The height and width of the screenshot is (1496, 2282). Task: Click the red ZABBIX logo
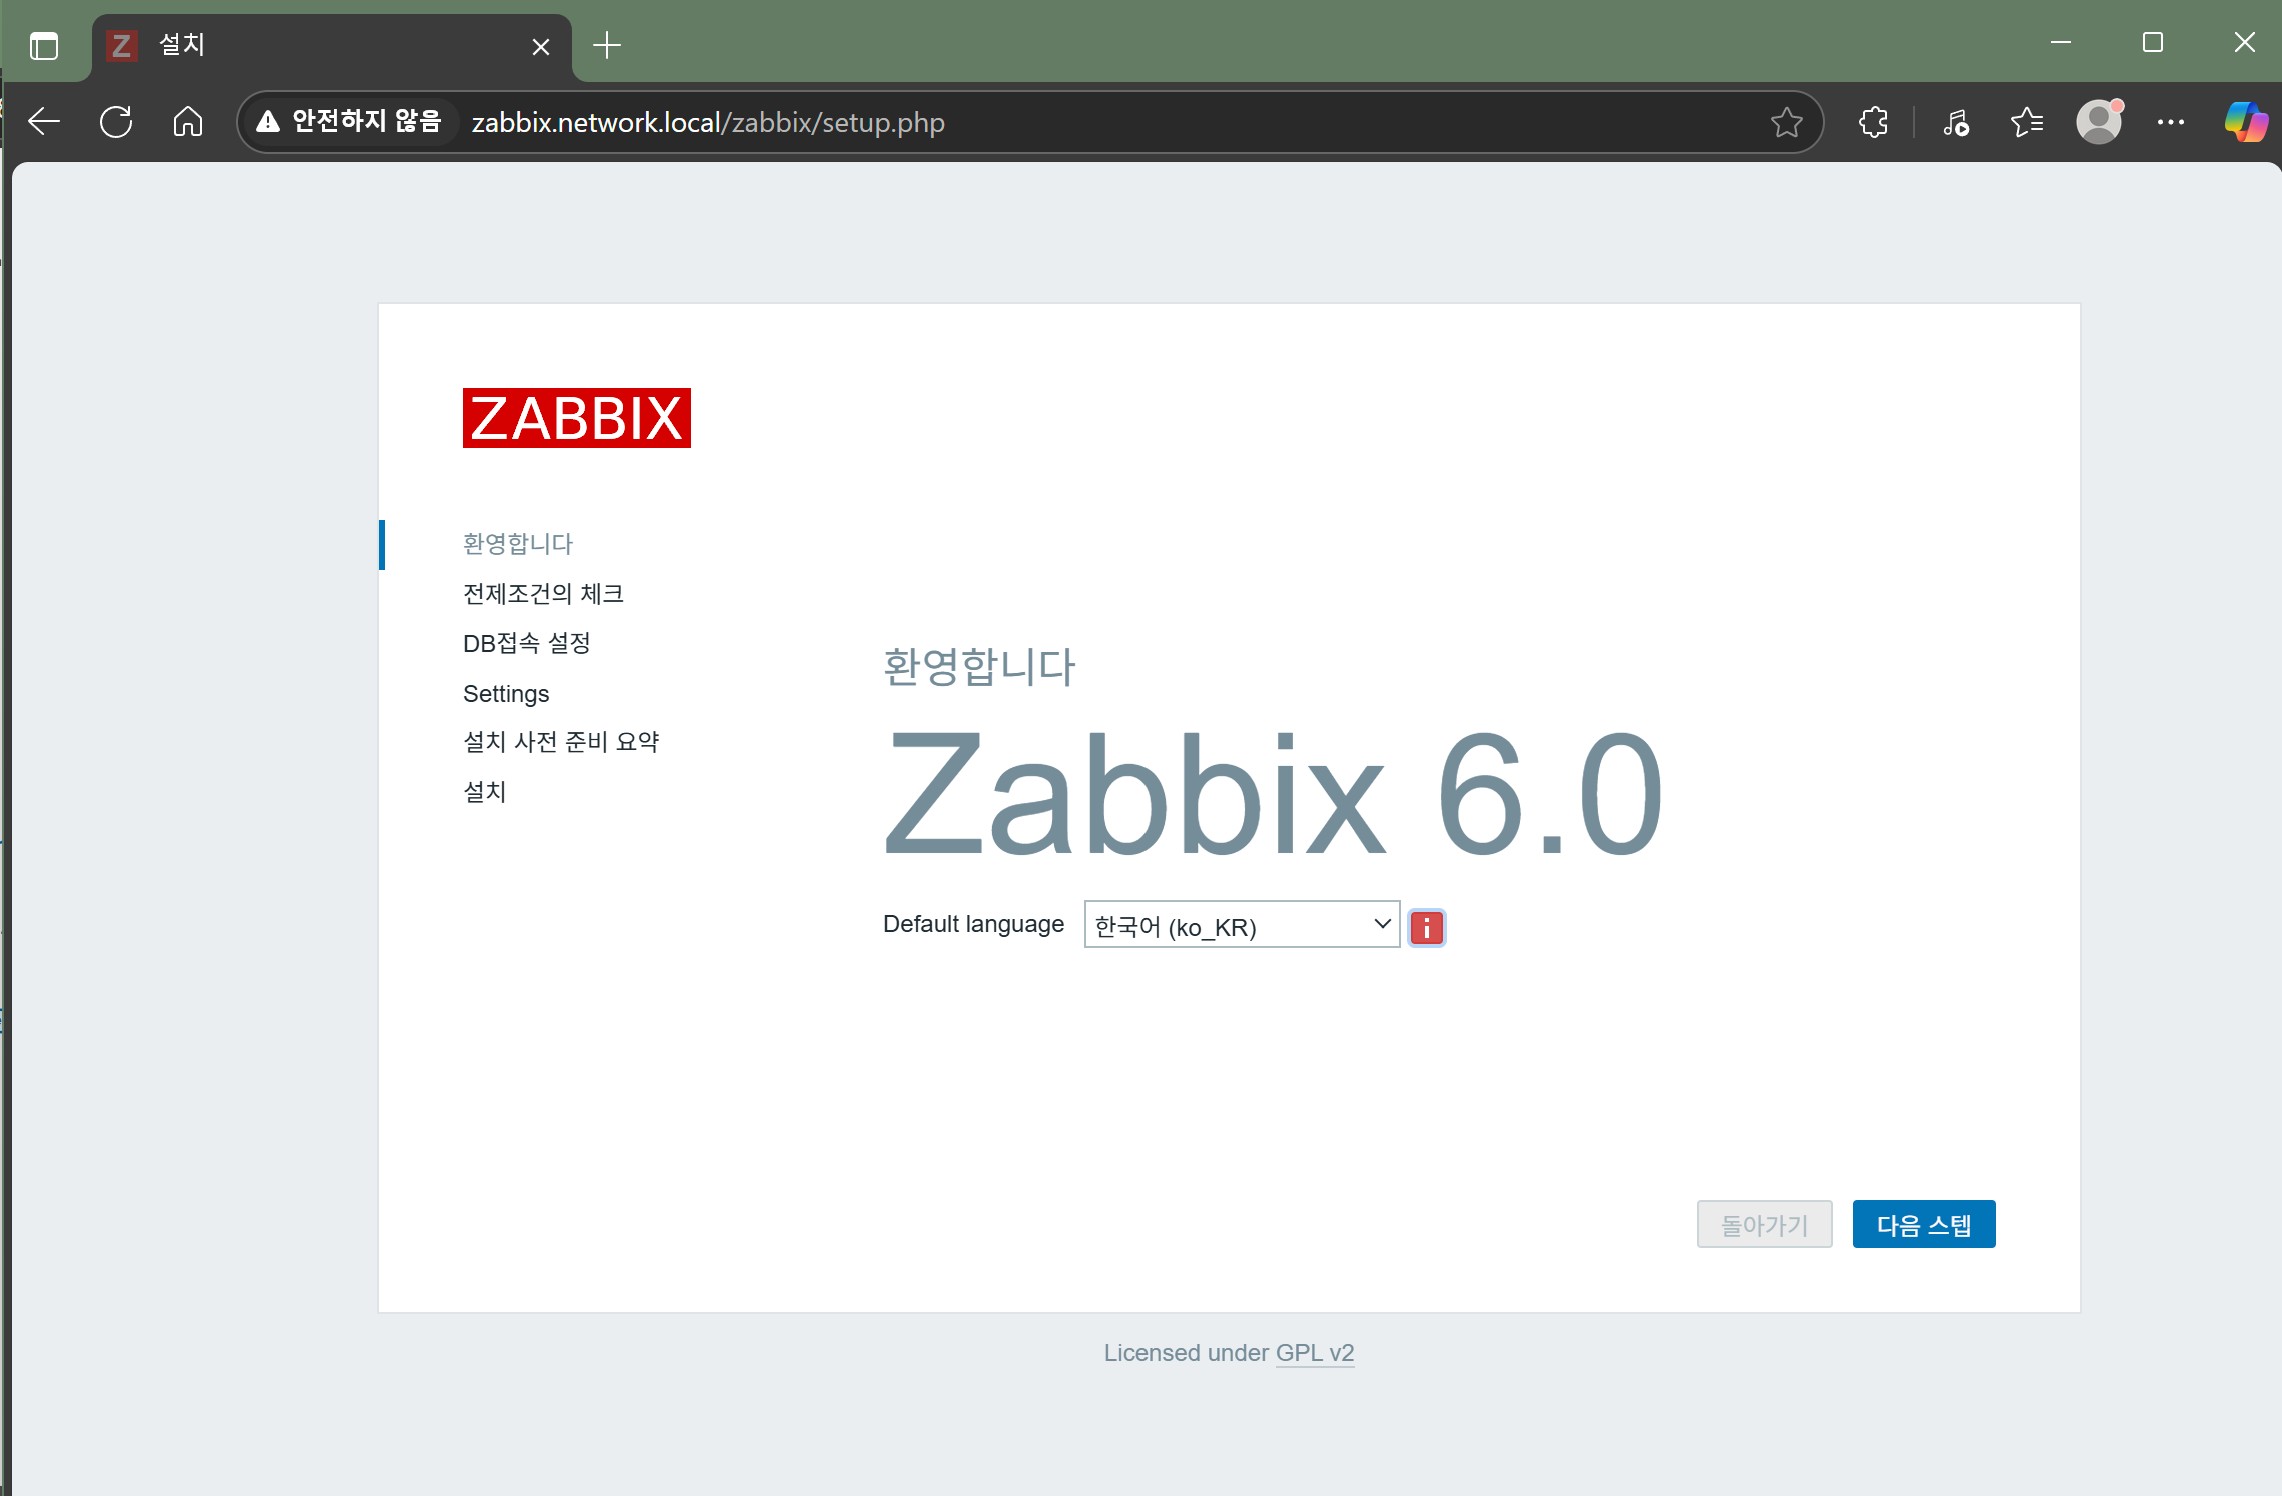576,417
